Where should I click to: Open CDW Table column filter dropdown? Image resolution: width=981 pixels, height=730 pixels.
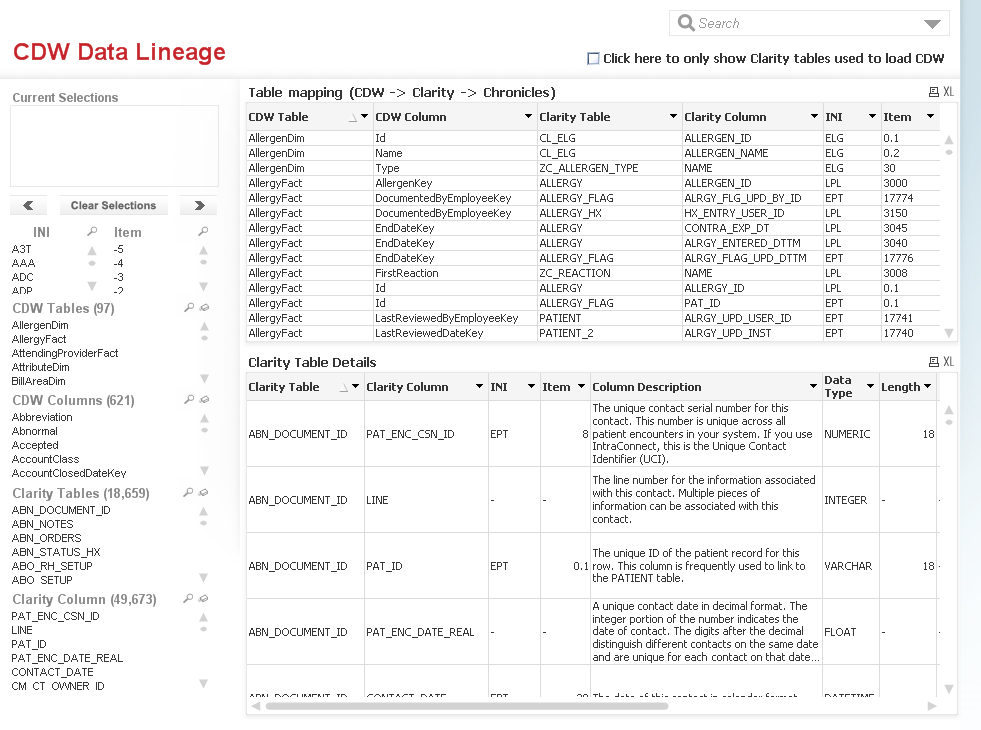click(365, 116)
